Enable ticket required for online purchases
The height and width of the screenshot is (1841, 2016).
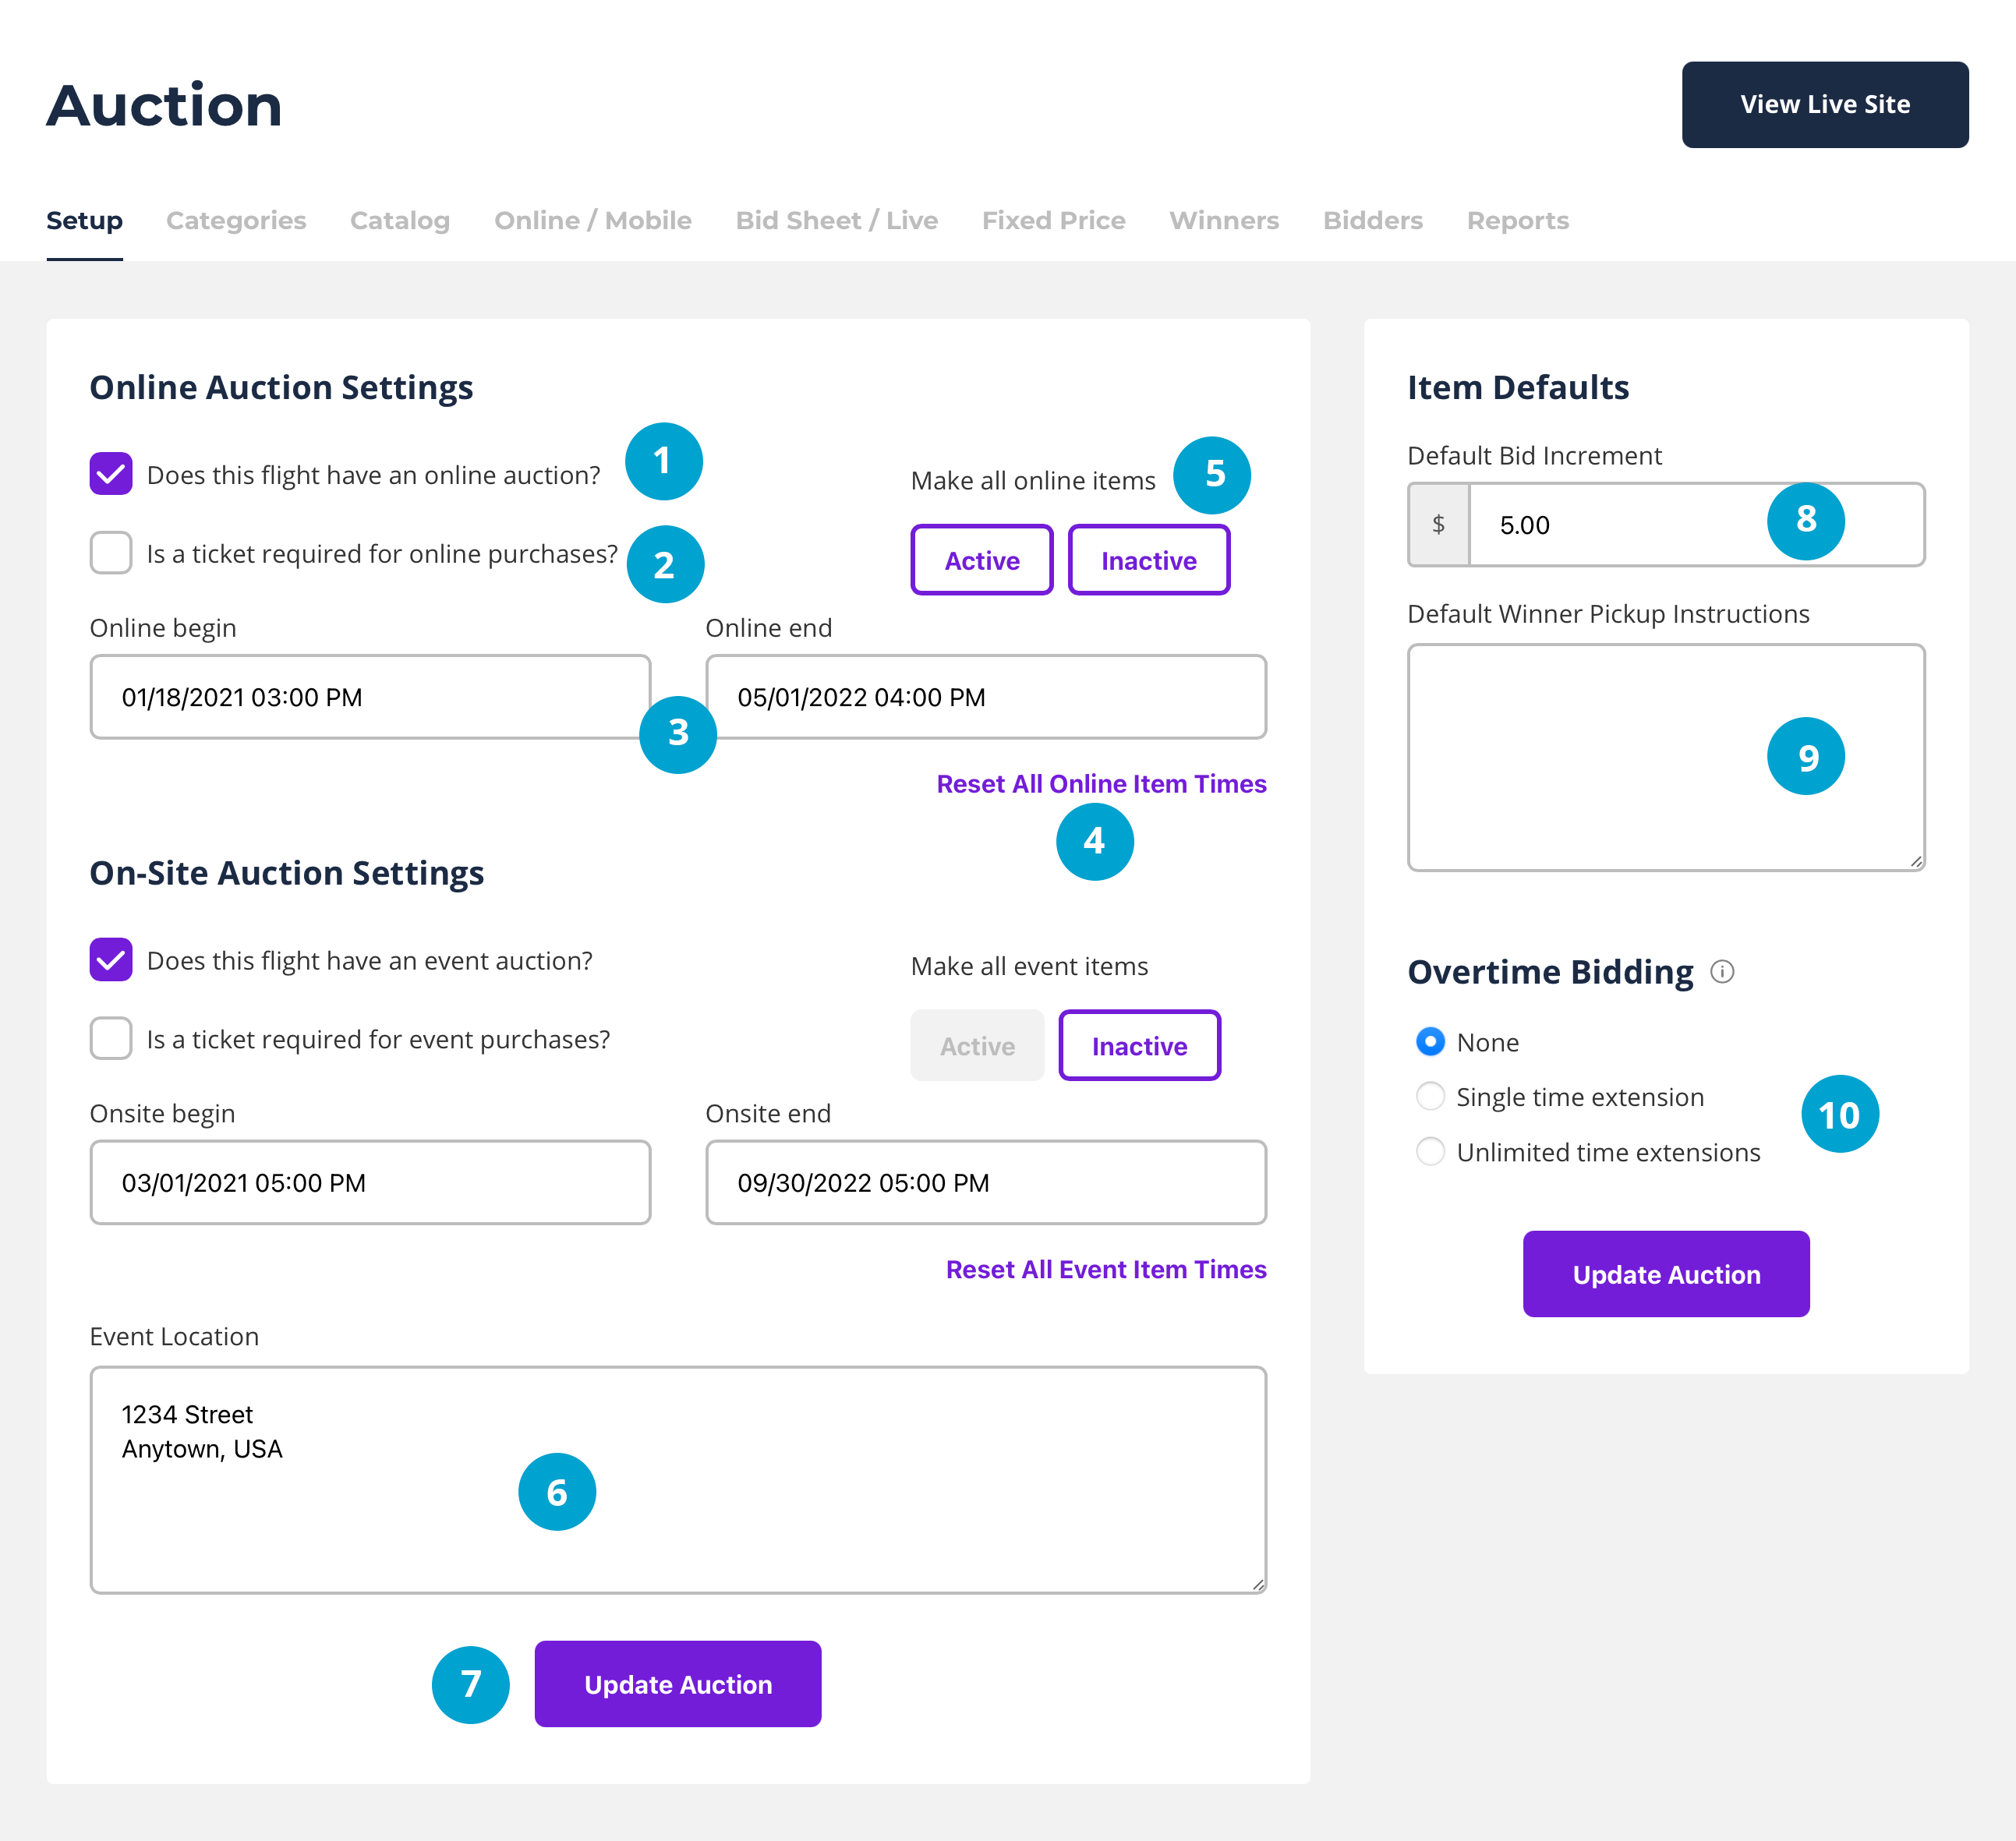click(111, 553)
